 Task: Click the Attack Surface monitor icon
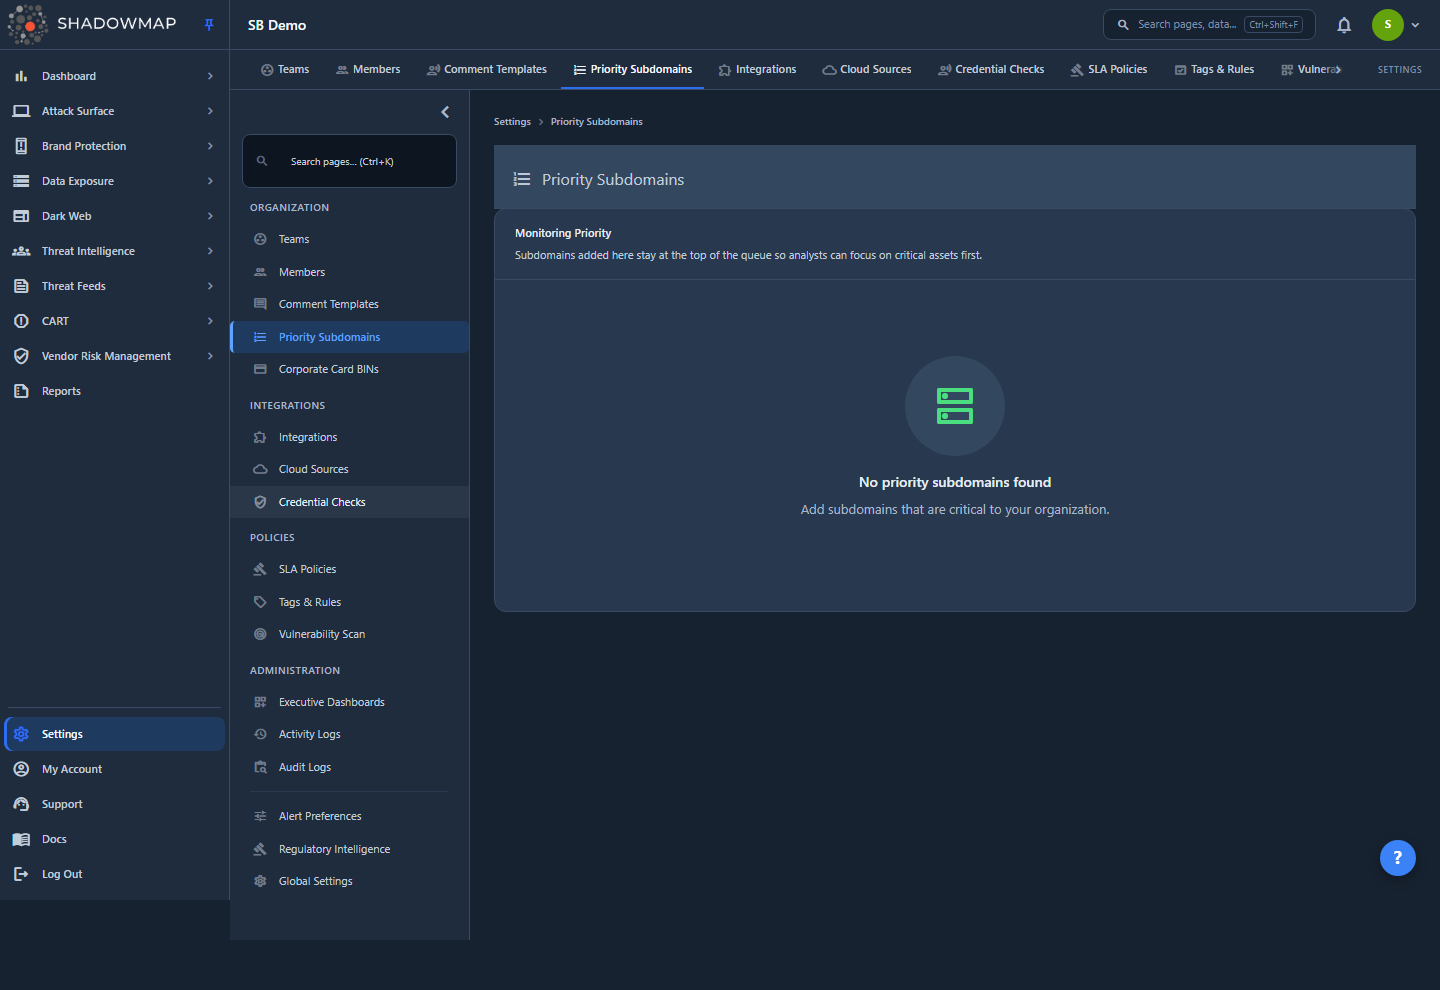click(21, 111)
